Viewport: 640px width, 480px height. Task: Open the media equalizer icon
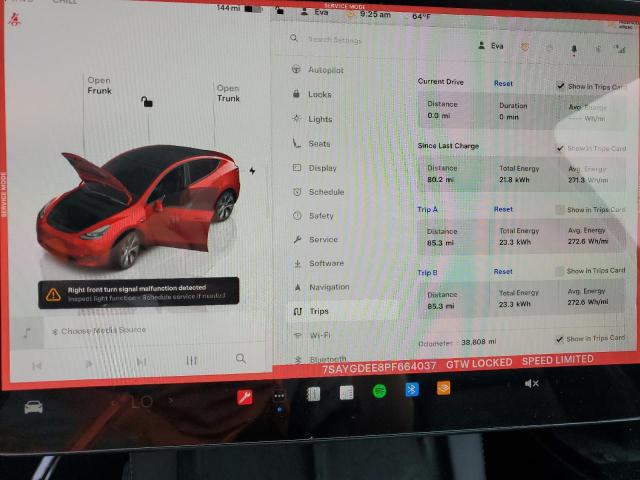click(x=191, y=360)
